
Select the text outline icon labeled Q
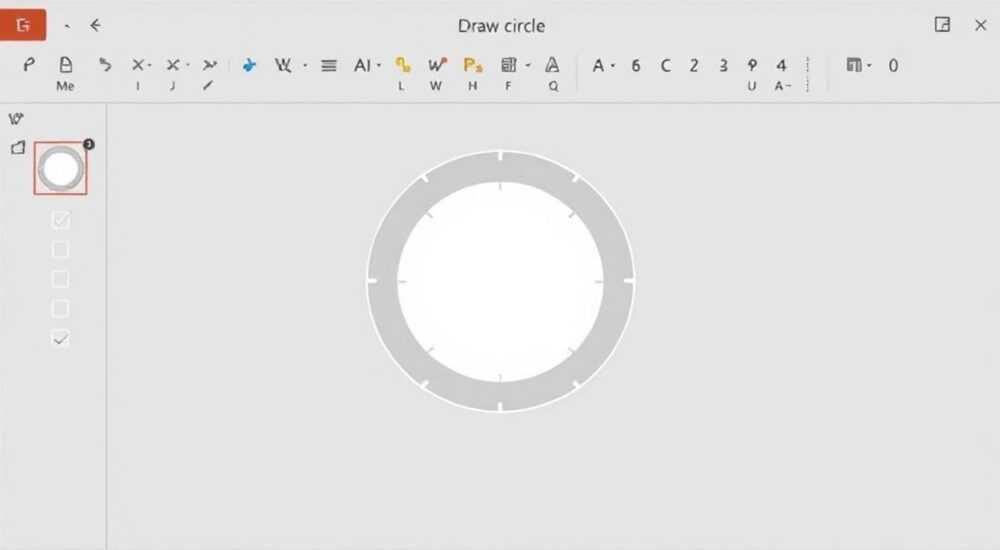click(552, 65)
